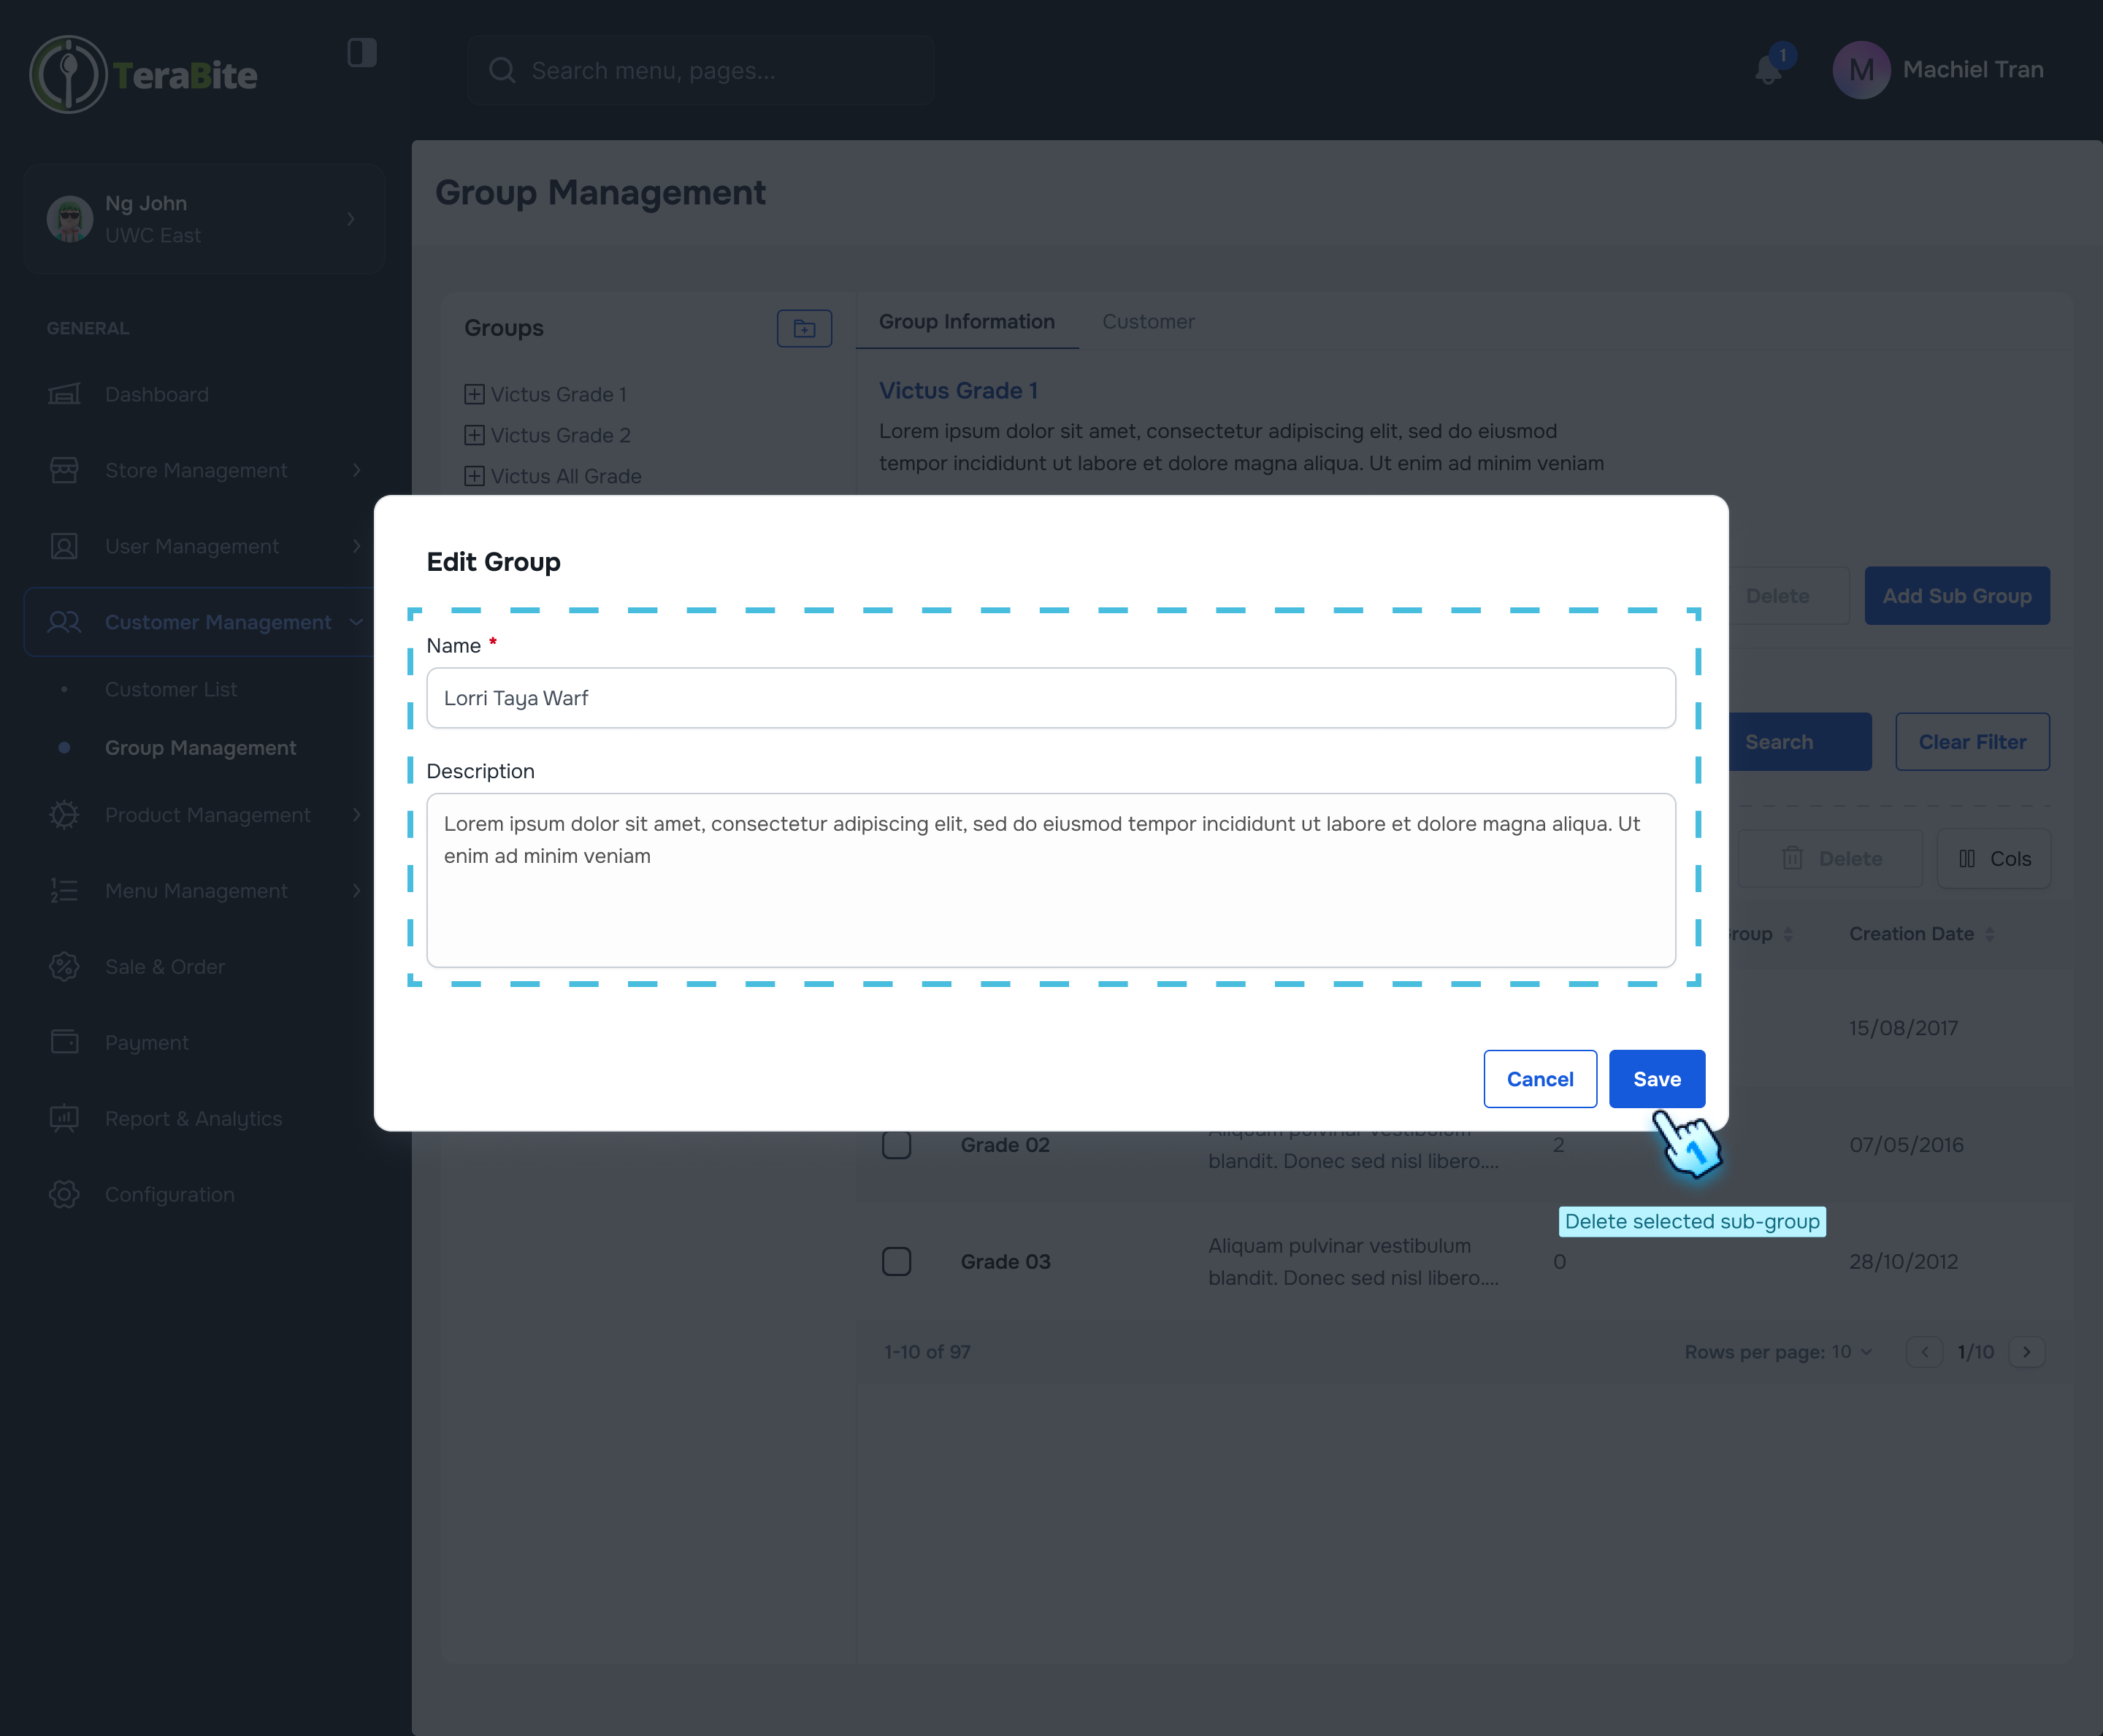Click the add group folder icon
This screenshot has width=2103, height=1736.
[804, 328]
